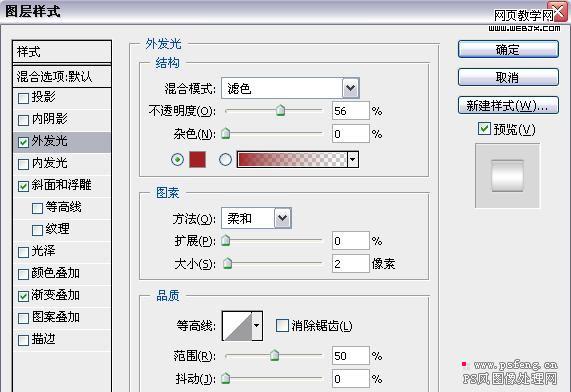571x392 pixels.
Task: Select the 斜面和浮雕 list entry label
Action: (61, 185)
